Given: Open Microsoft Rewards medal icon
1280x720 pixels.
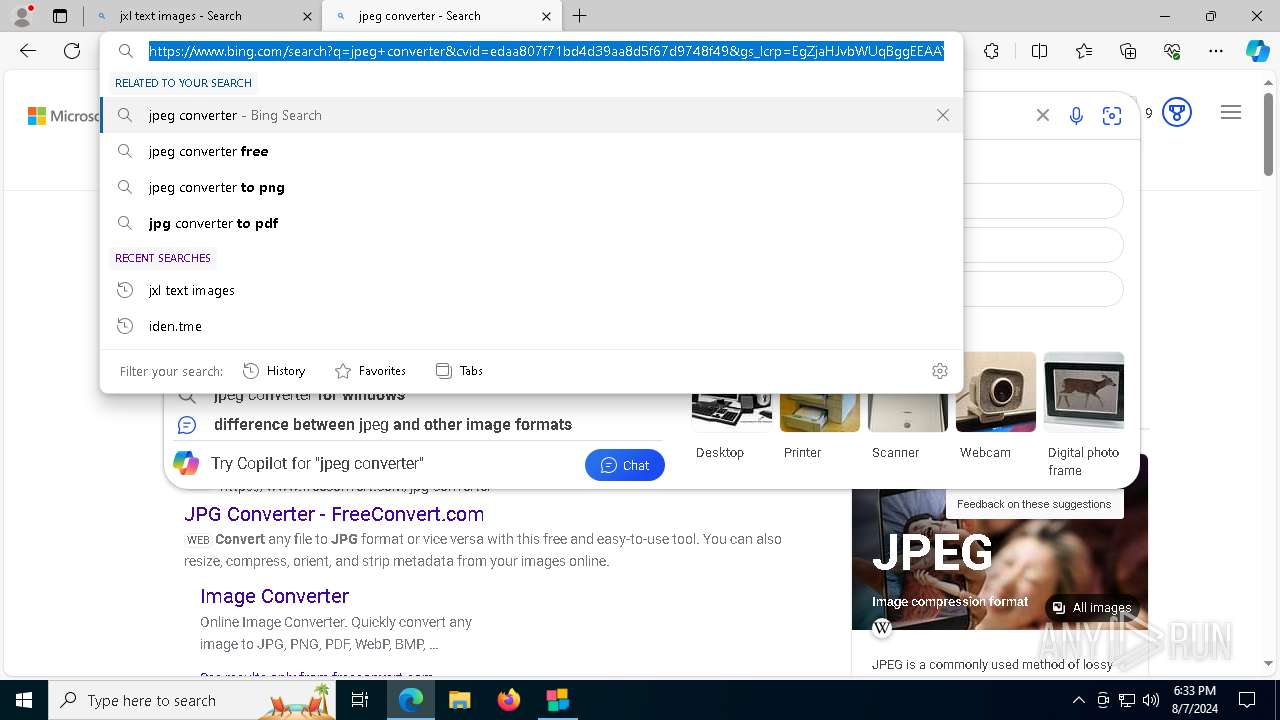Looking at the screenshot, I should tap(1177, 113).
